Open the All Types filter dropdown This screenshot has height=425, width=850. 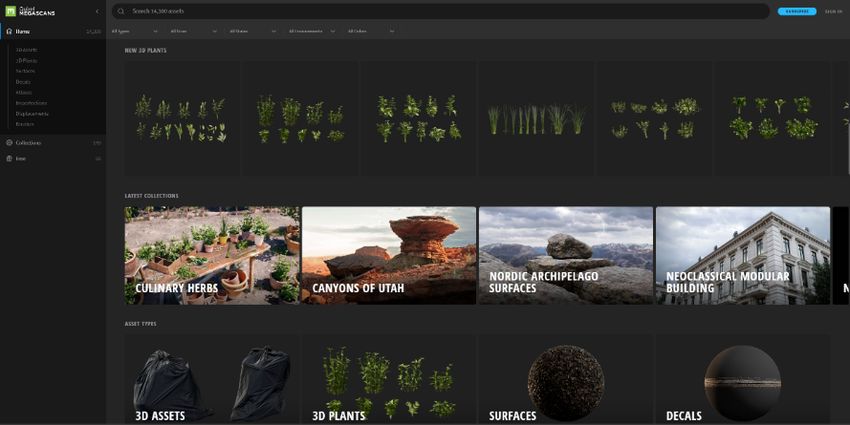tap(134, 31)
